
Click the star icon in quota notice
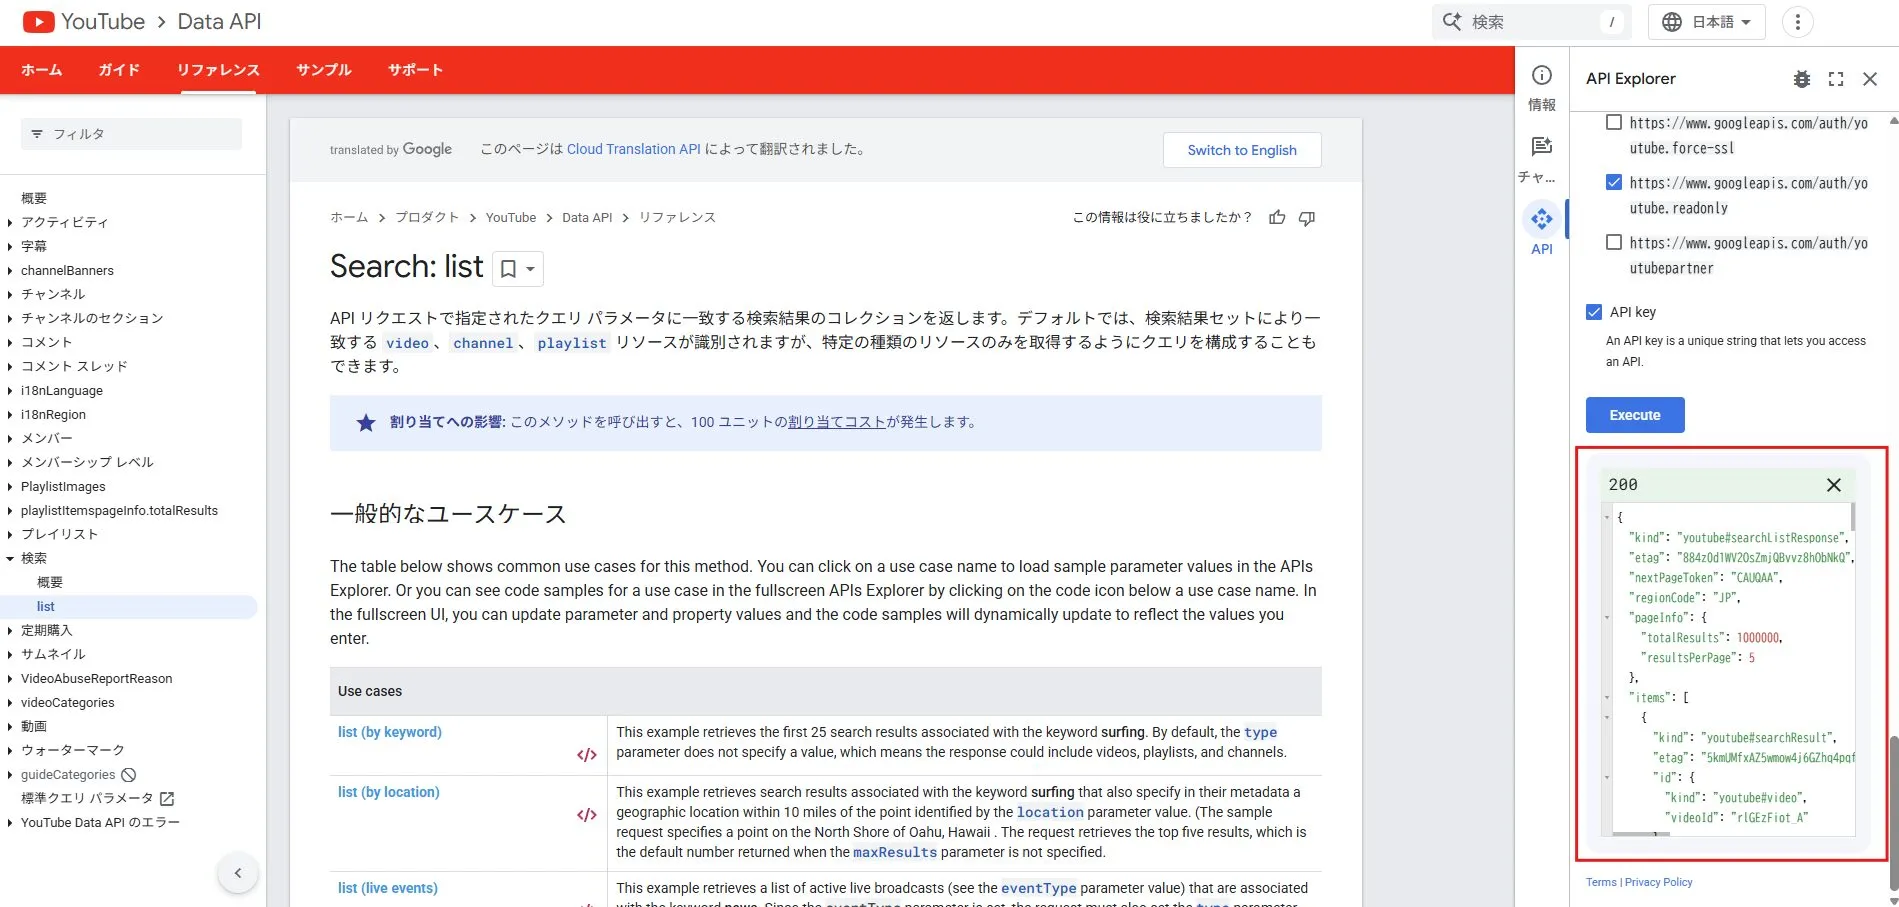pos(366,423)
